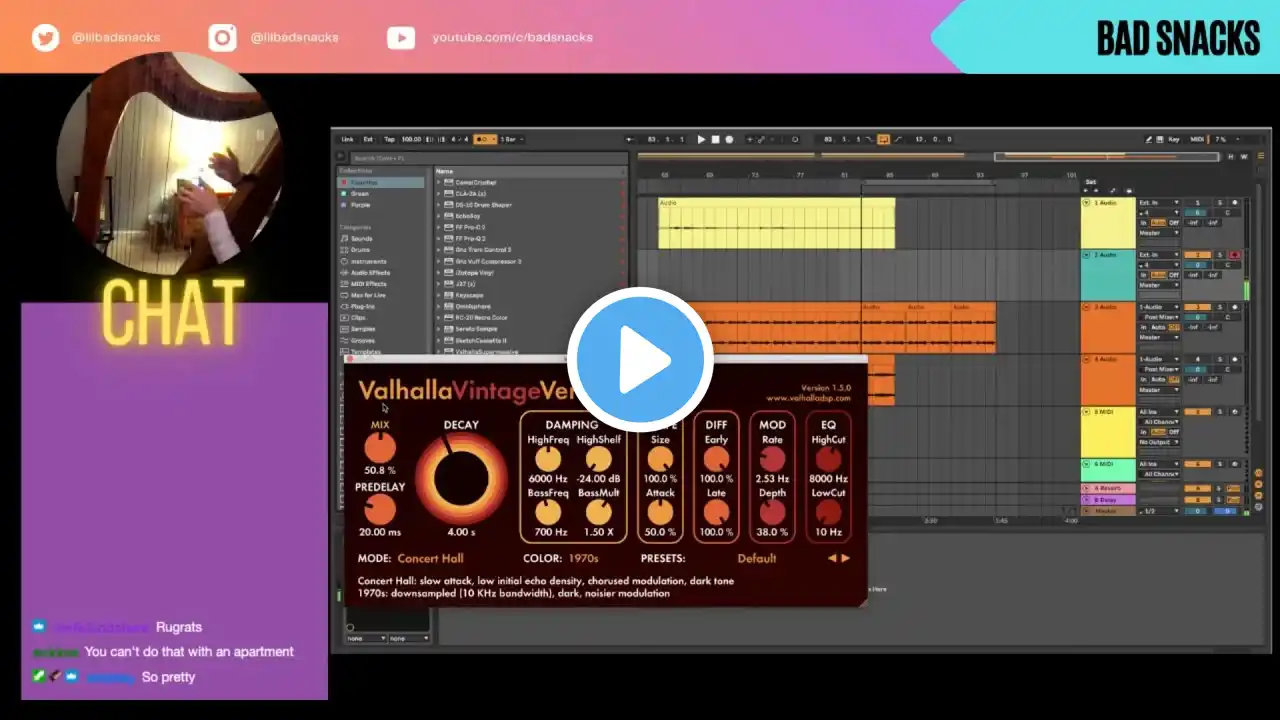Open the Samples category in browser

coord(363,329)
